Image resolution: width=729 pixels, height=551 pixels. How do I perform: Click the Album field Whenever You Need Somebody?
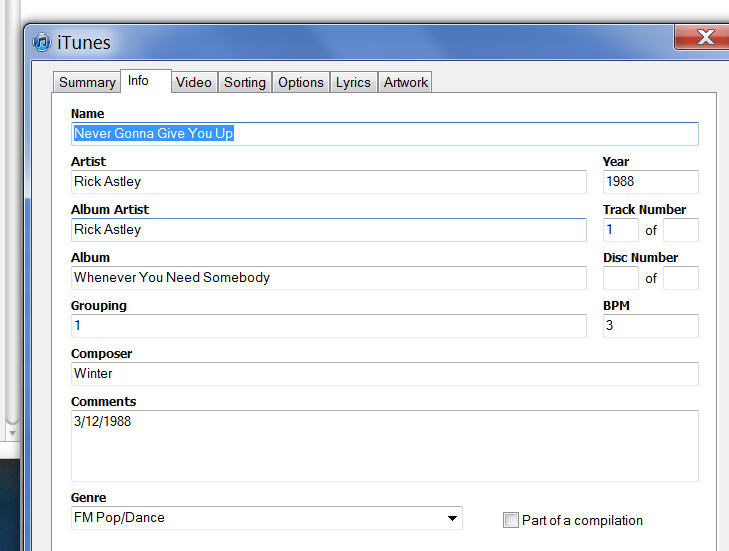point(329,278)
